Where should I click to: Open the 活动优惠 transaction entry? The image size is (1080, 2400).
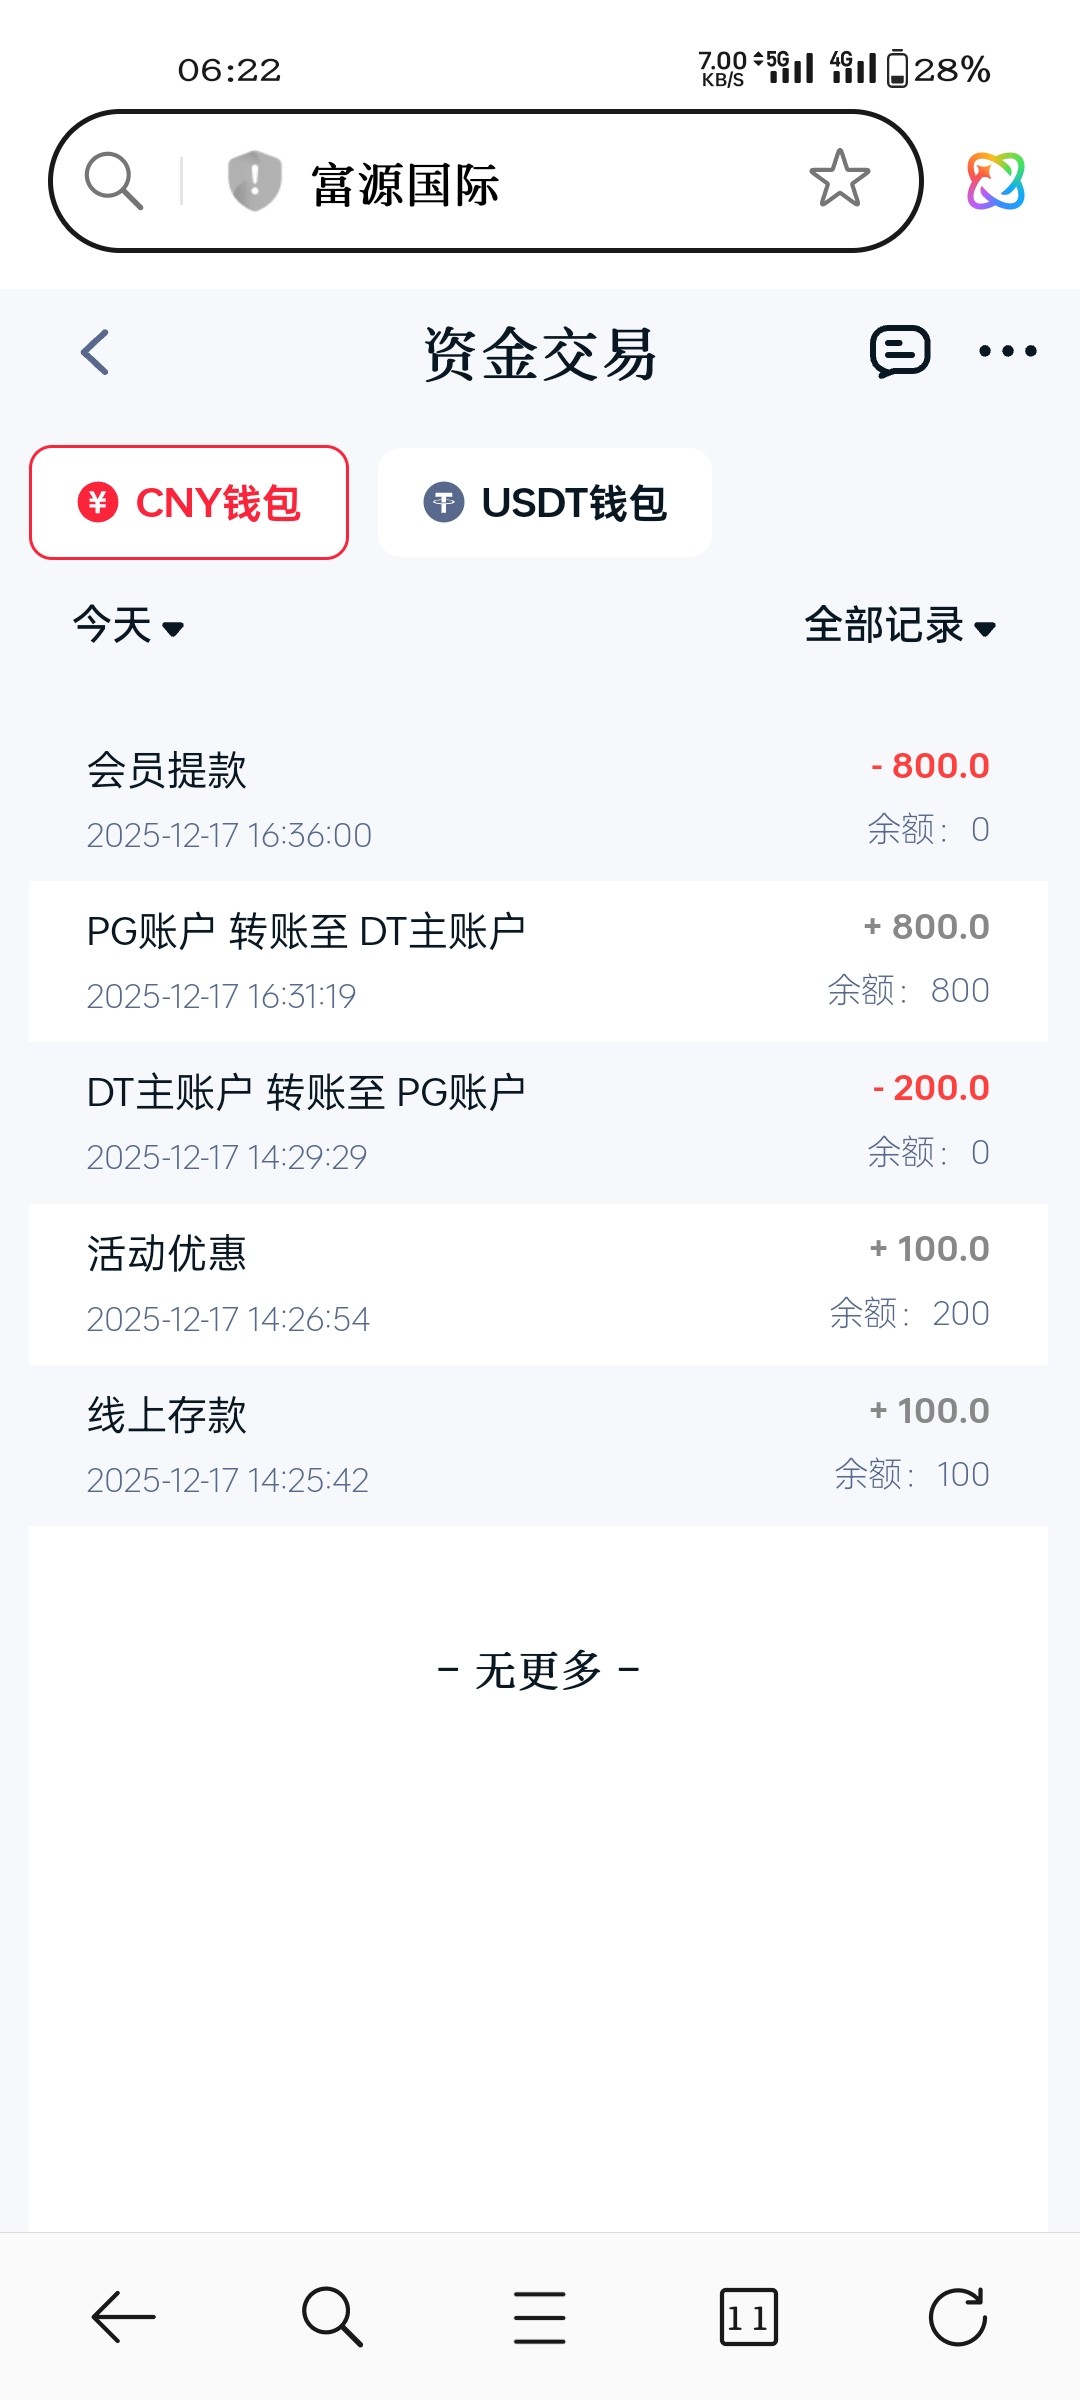[538, 1284]
